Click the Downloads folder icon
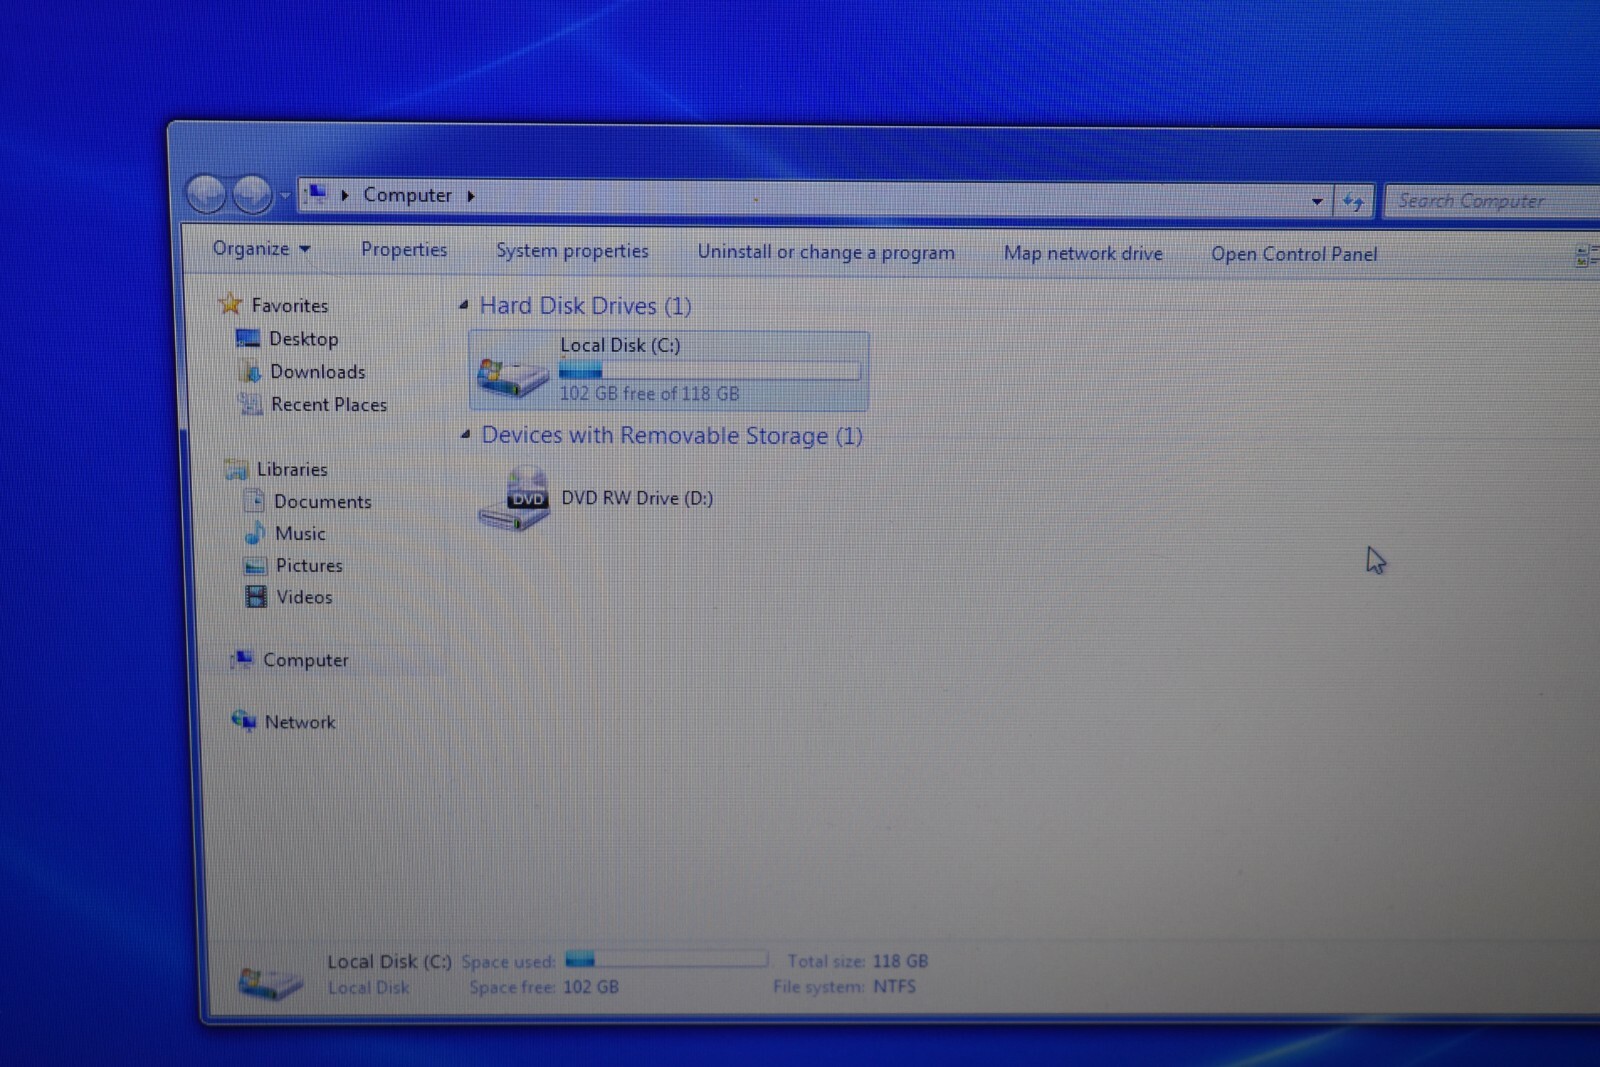The height and width of the screenshot is (1067, 1600). click(x=250, y=371)
